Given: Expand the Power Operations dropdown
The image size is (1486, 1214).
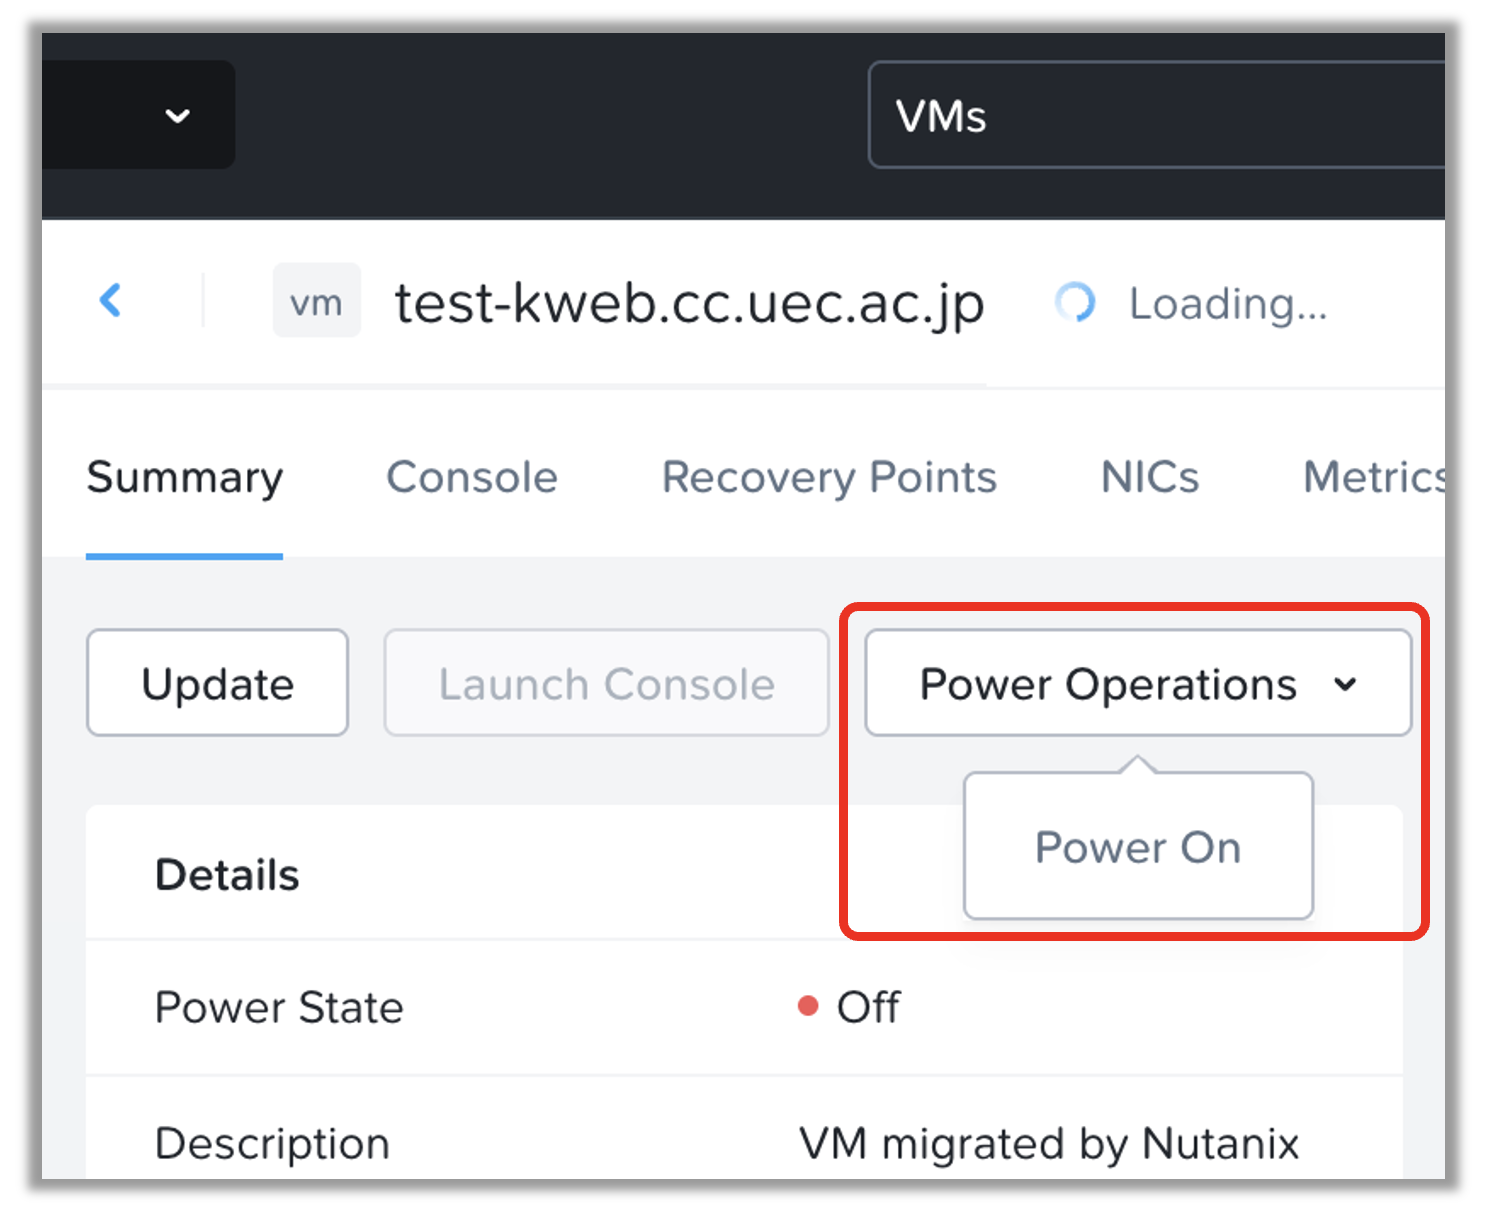Looking at the screenshot, I should point(1138,684).
